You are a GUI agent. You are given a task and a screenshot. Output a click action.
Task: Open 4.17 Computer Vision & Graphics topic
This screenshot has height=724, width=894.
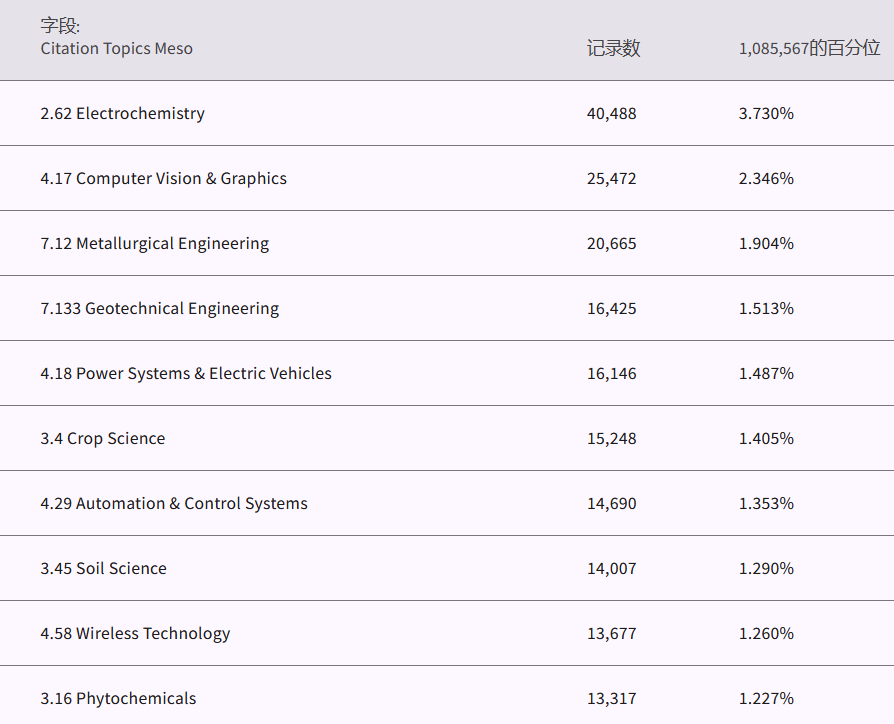point(163,178)
